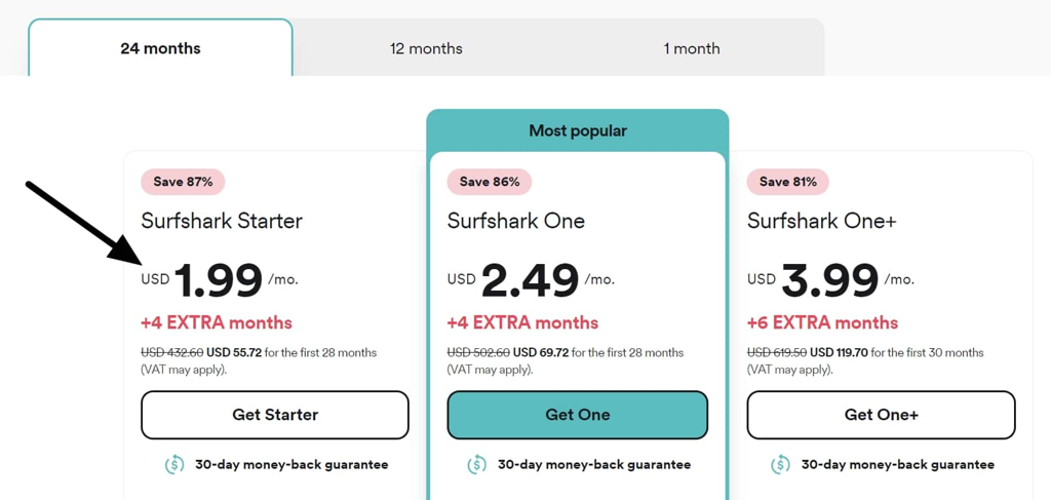1051x500 pixels.
Task: Click the Get One+ button
Action: pos(881,415)
